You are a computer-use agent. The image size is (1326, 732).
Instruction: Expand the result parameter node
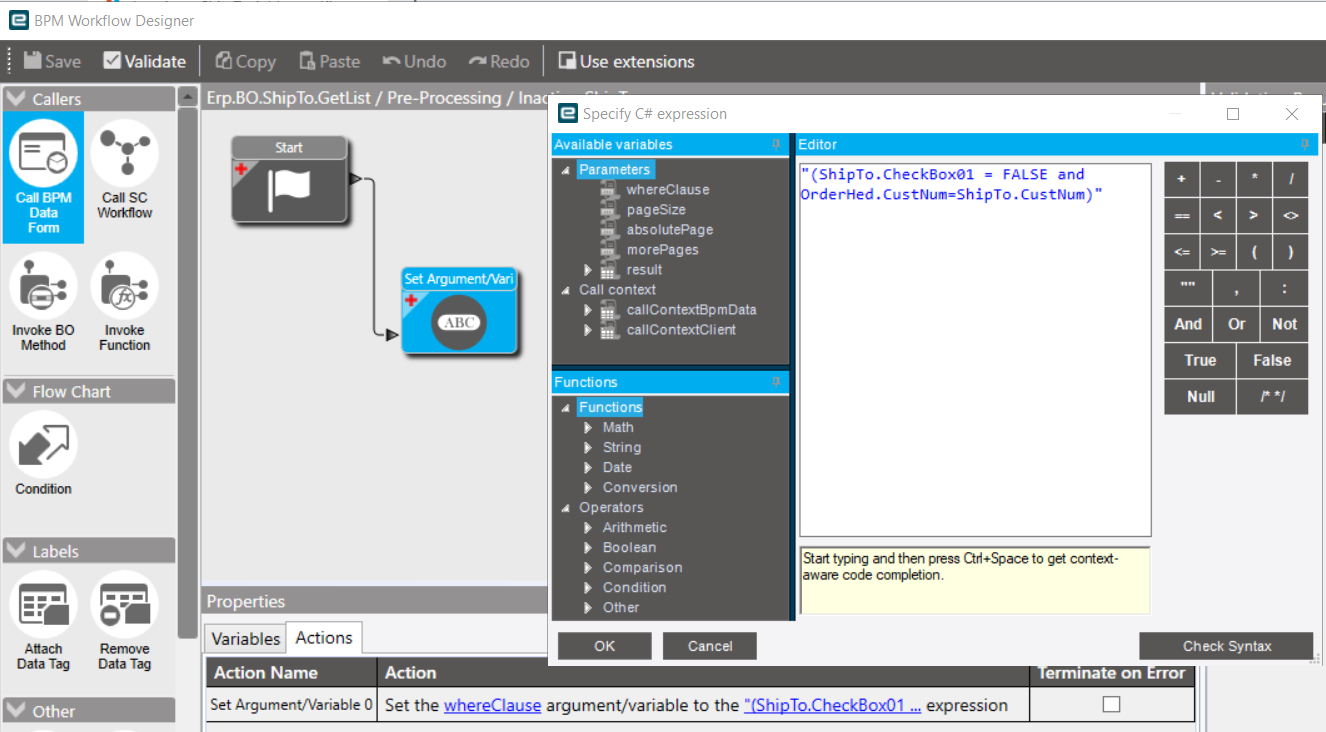(588, 270)
